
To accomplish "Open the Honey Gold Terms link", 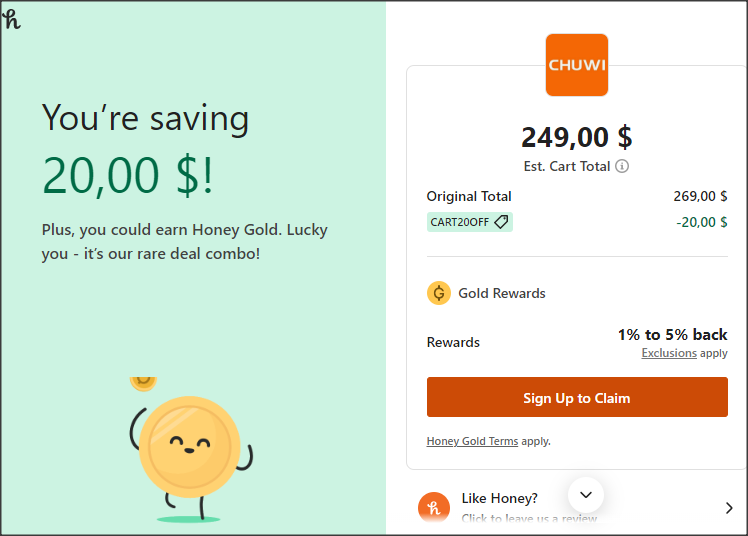I will [472, 441].
